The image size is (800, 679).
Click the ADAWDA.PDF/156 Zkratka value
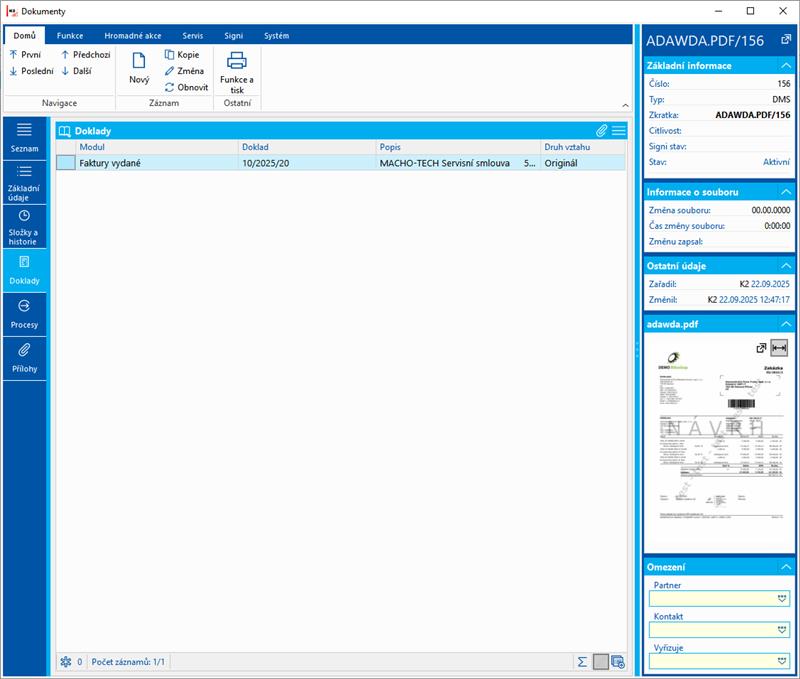(753, 115)
